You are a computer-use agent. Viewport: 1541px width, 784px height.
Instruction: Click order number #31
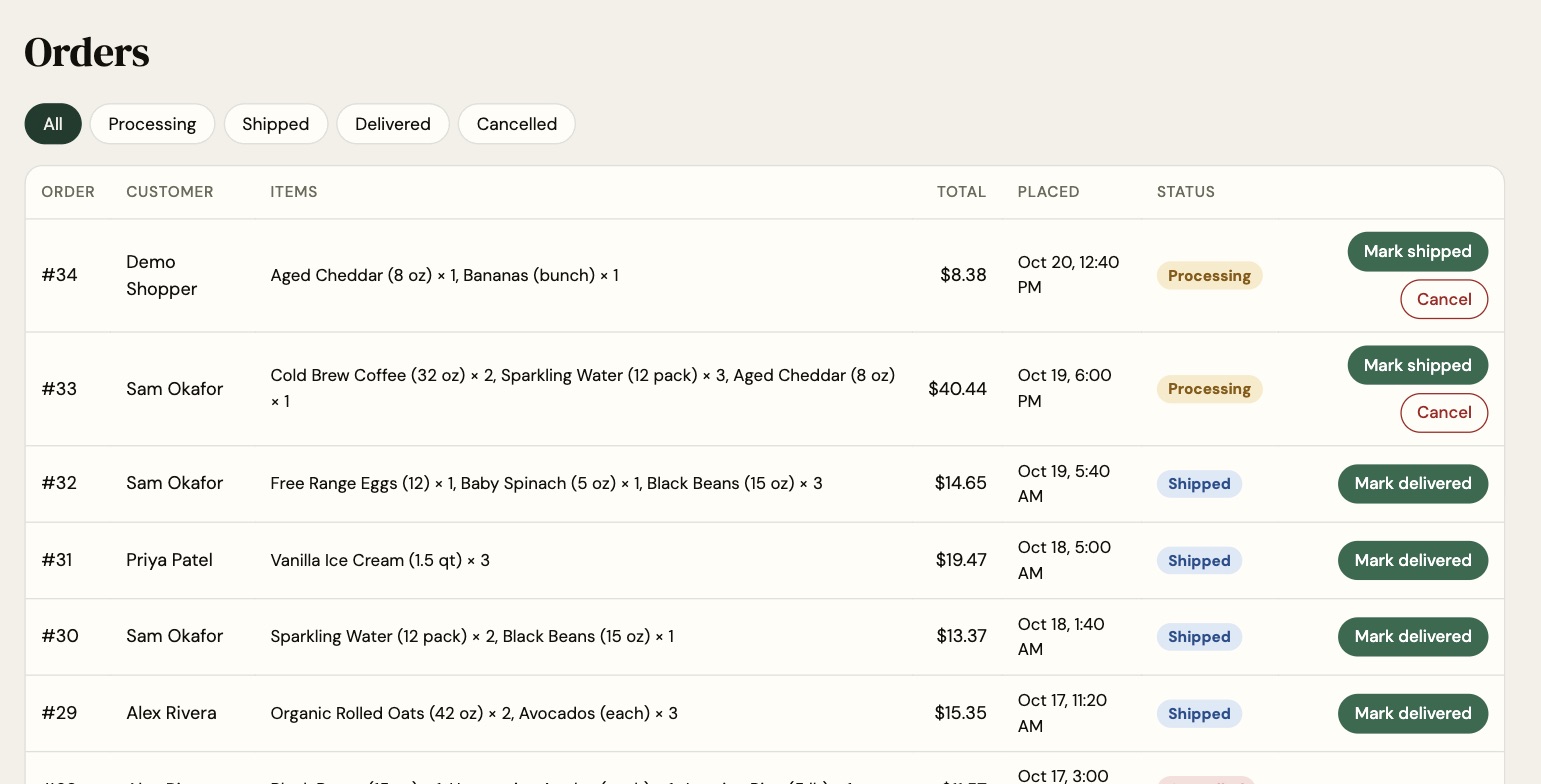57,560
